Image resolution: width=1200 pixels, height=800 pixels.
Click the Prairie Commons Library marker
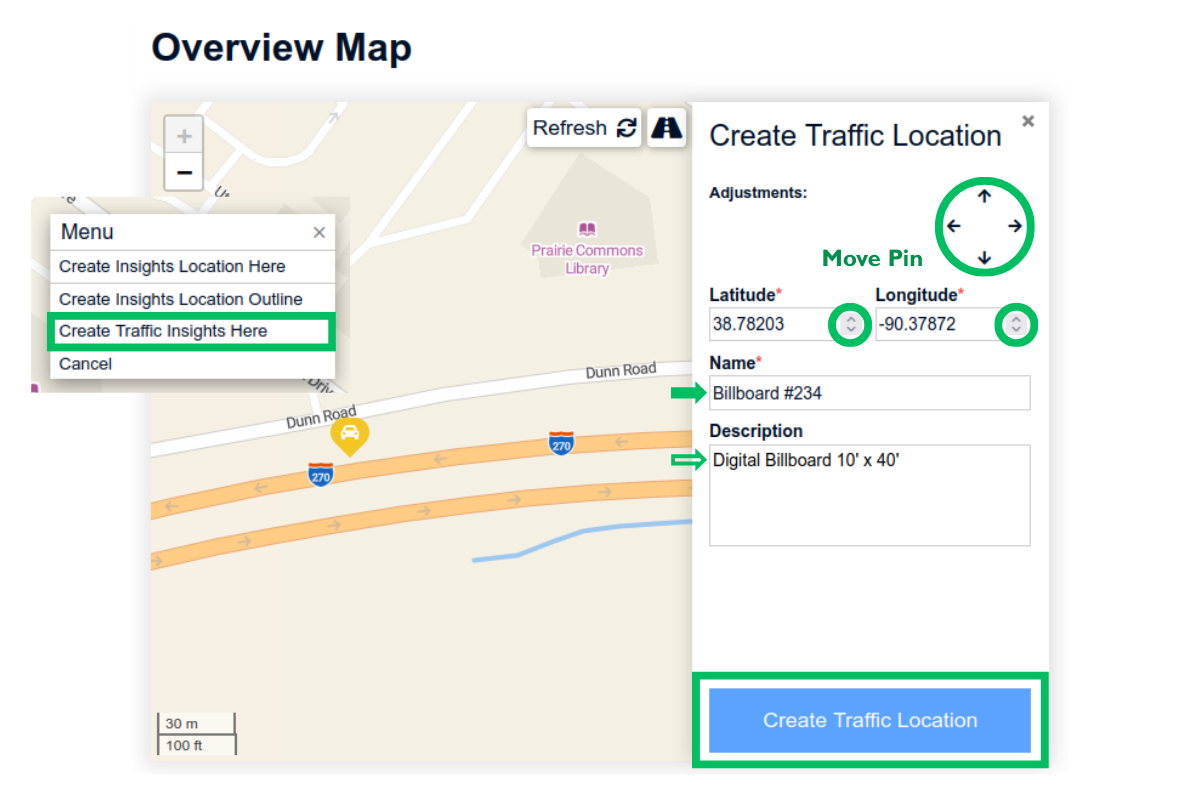point(586,230)
